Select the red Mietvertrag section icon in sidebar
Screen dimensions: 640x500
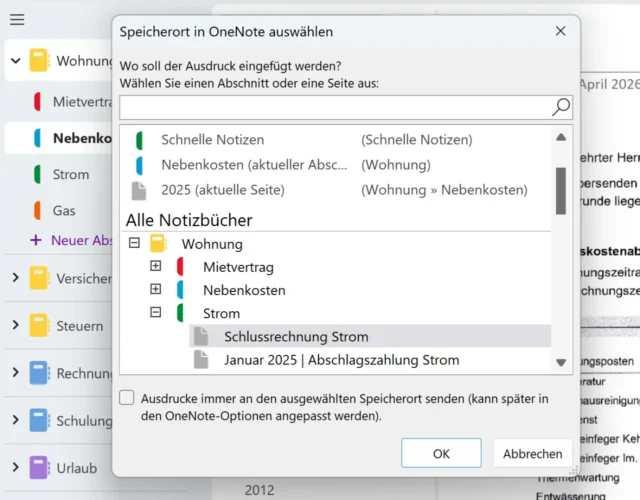pyautogui.click(x=37, y=102)
